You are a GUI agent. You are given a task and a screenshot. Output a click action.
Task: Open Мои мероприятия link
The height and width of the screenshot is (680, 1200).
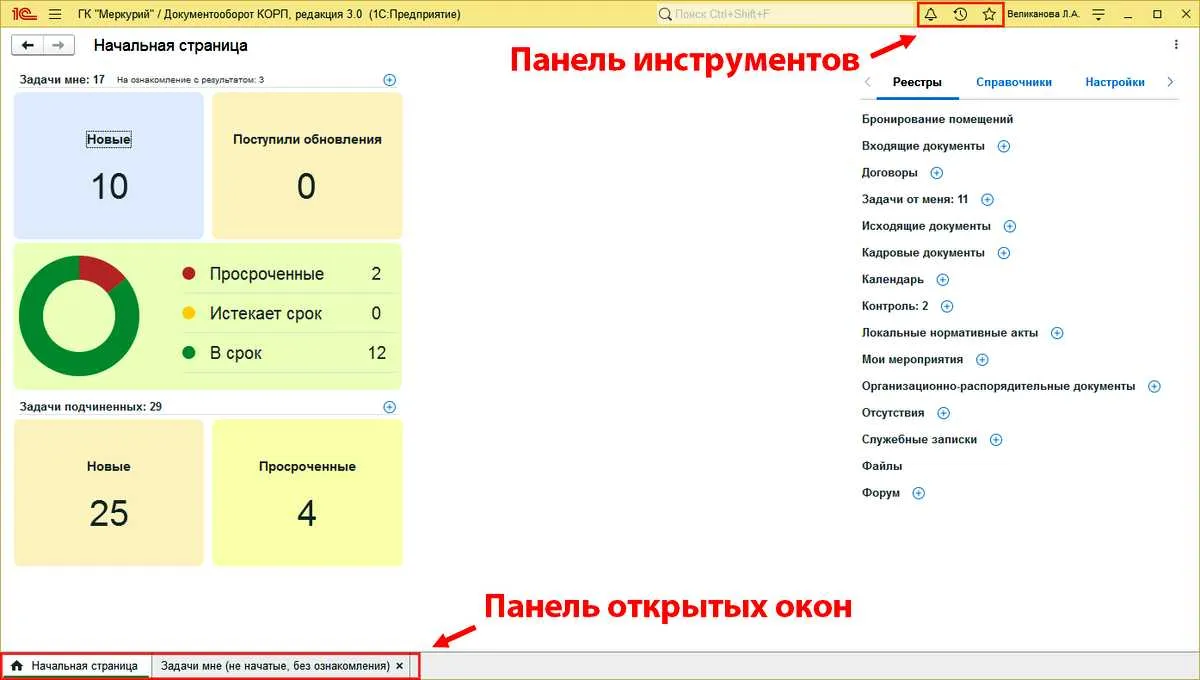tap(912, 360)
